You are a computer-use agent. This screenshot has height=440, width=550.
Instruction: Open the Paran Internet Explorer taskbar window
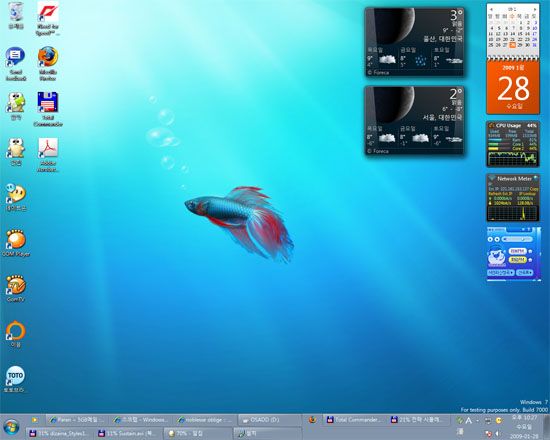[76, 420]
